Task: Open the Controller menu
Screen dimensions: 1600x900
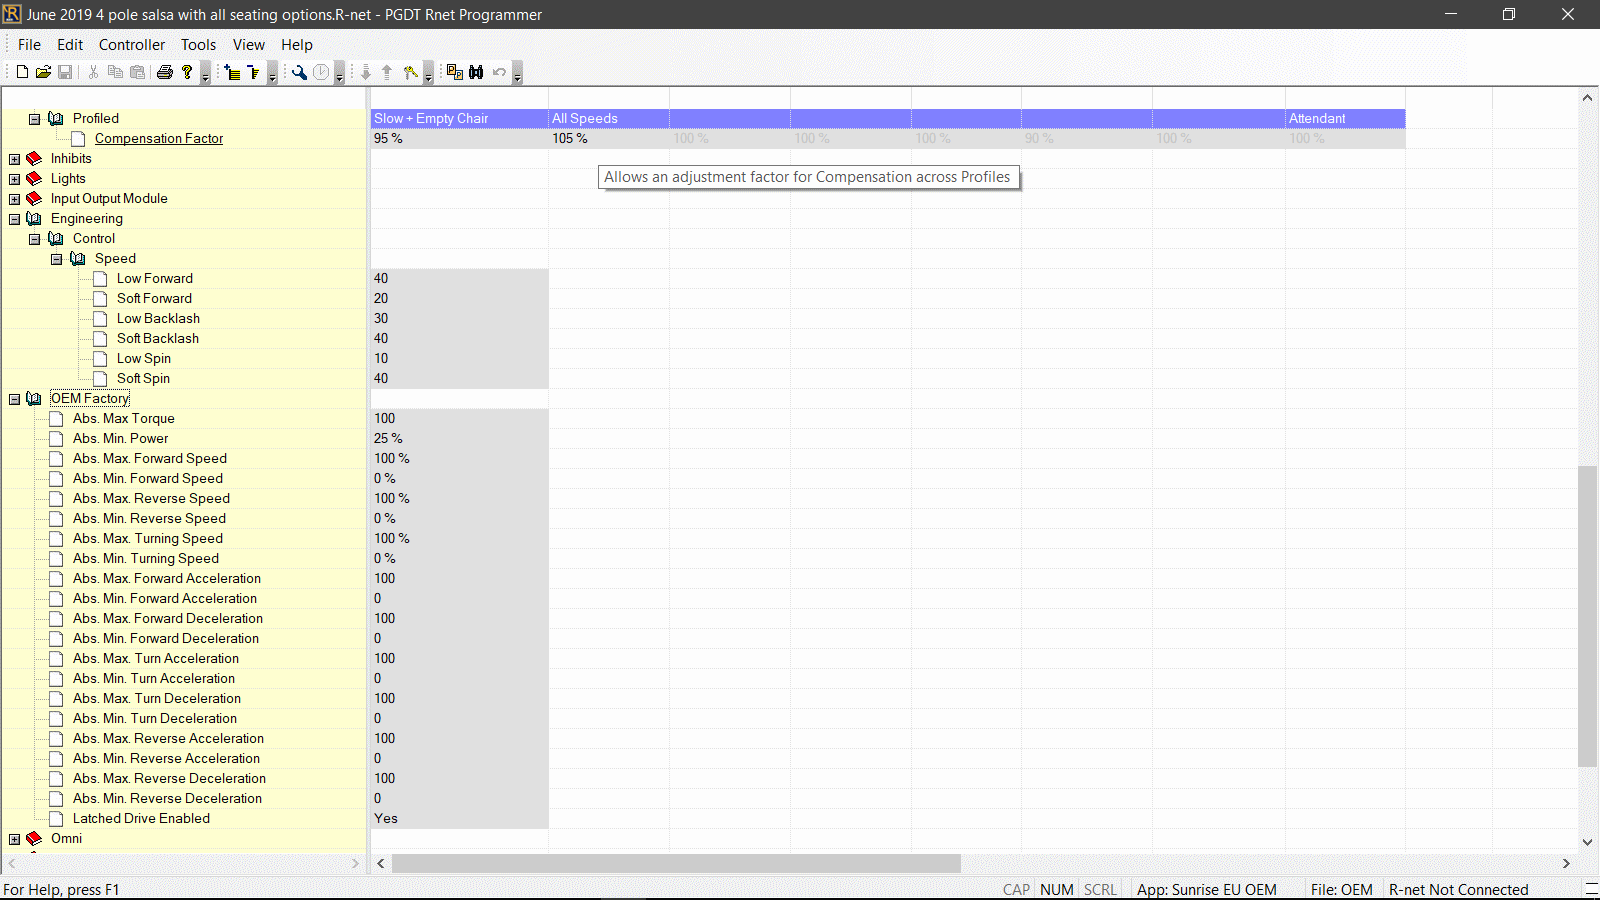Action: coord(131,45)
